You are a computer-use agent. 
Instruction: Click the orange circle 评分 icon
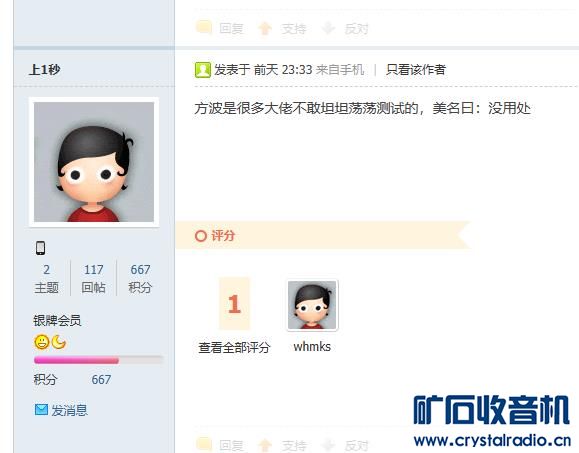201,236
